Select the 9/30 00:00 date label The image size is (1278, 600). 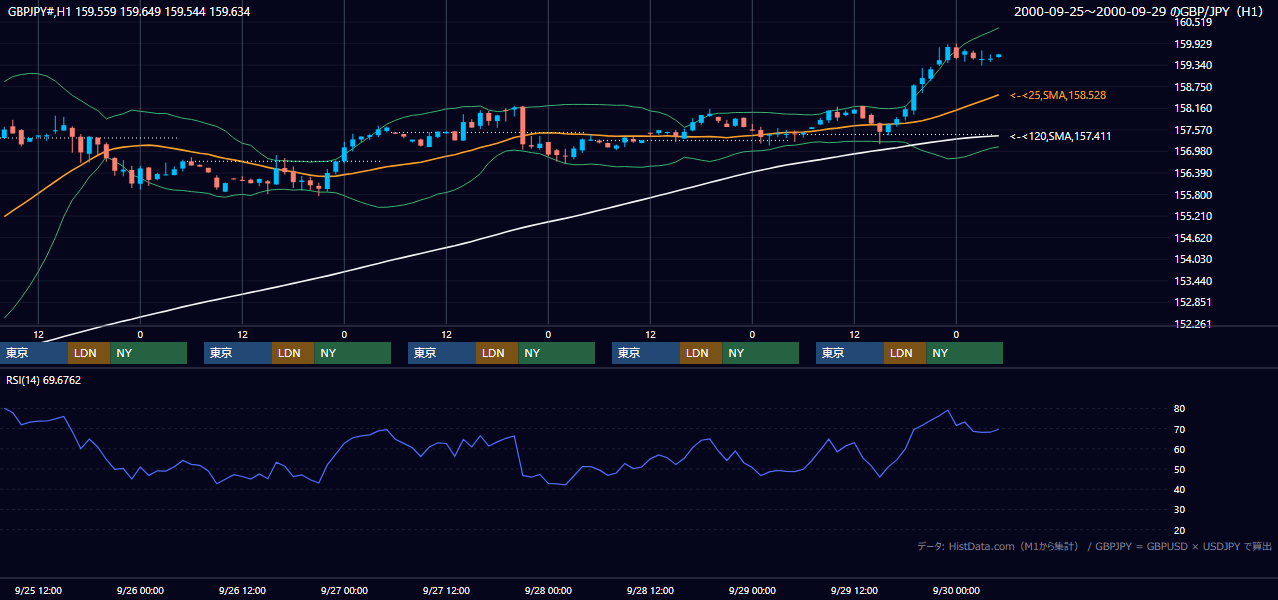click(x=956, y=590)
